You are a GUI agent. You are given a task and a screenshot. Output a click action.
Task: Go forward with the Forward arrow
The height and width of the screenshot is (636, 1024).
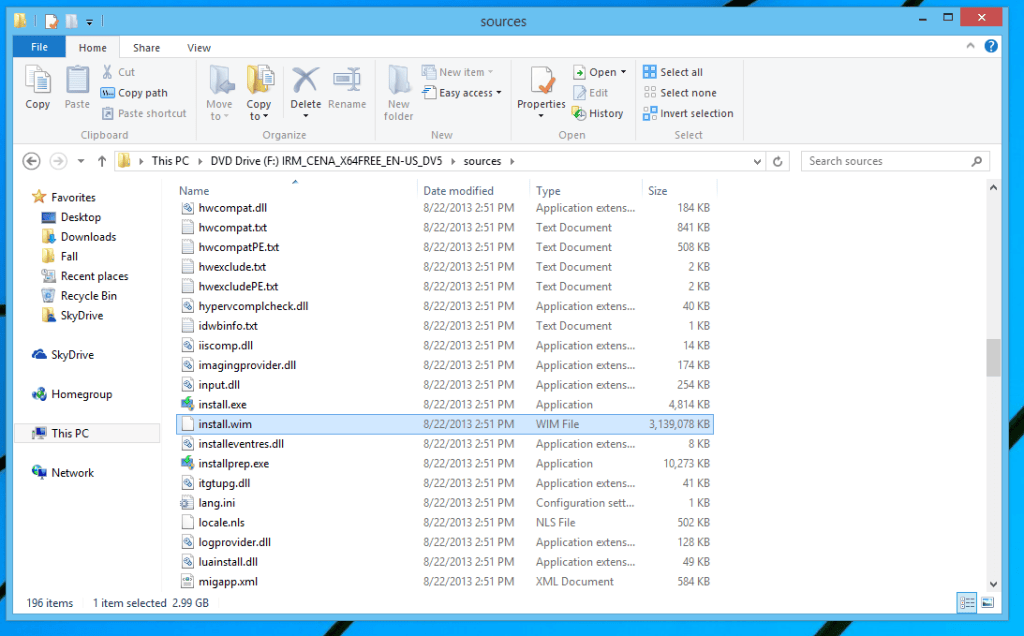click(x=58, y=161)
